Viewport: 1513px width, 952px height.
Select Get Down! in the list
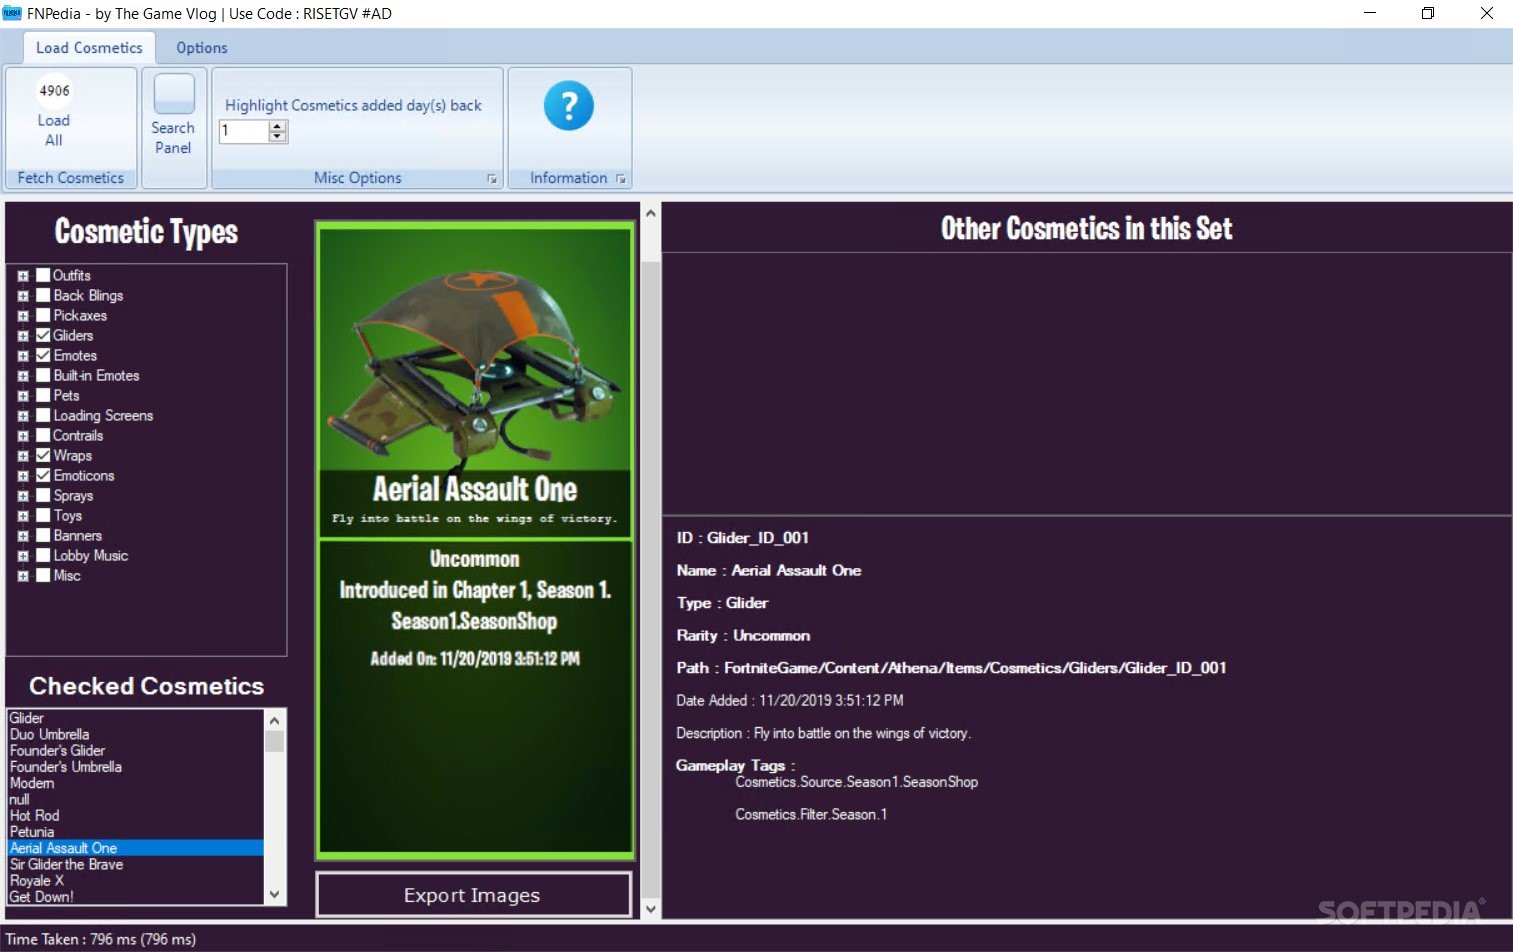point(136,896)
